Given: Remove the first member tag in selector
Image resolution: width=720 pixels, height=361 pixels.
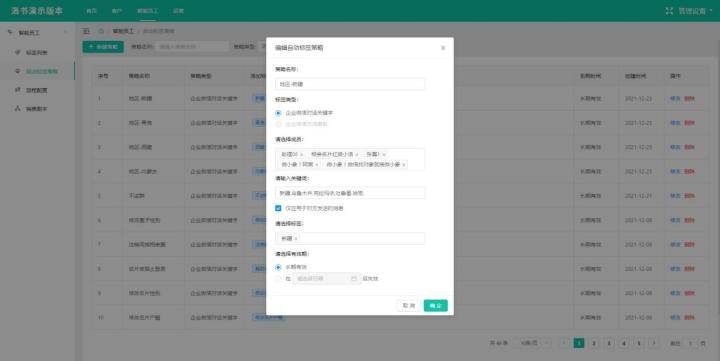Looking at the screenshot, I should 301,155.
